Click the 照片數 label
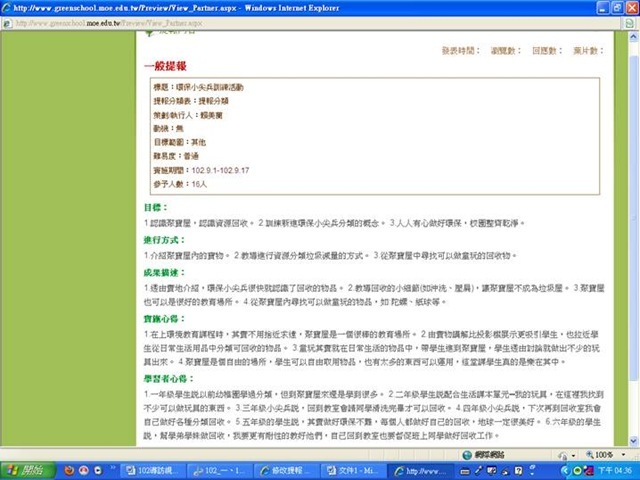The image size is (640, 480). point(588,51)
